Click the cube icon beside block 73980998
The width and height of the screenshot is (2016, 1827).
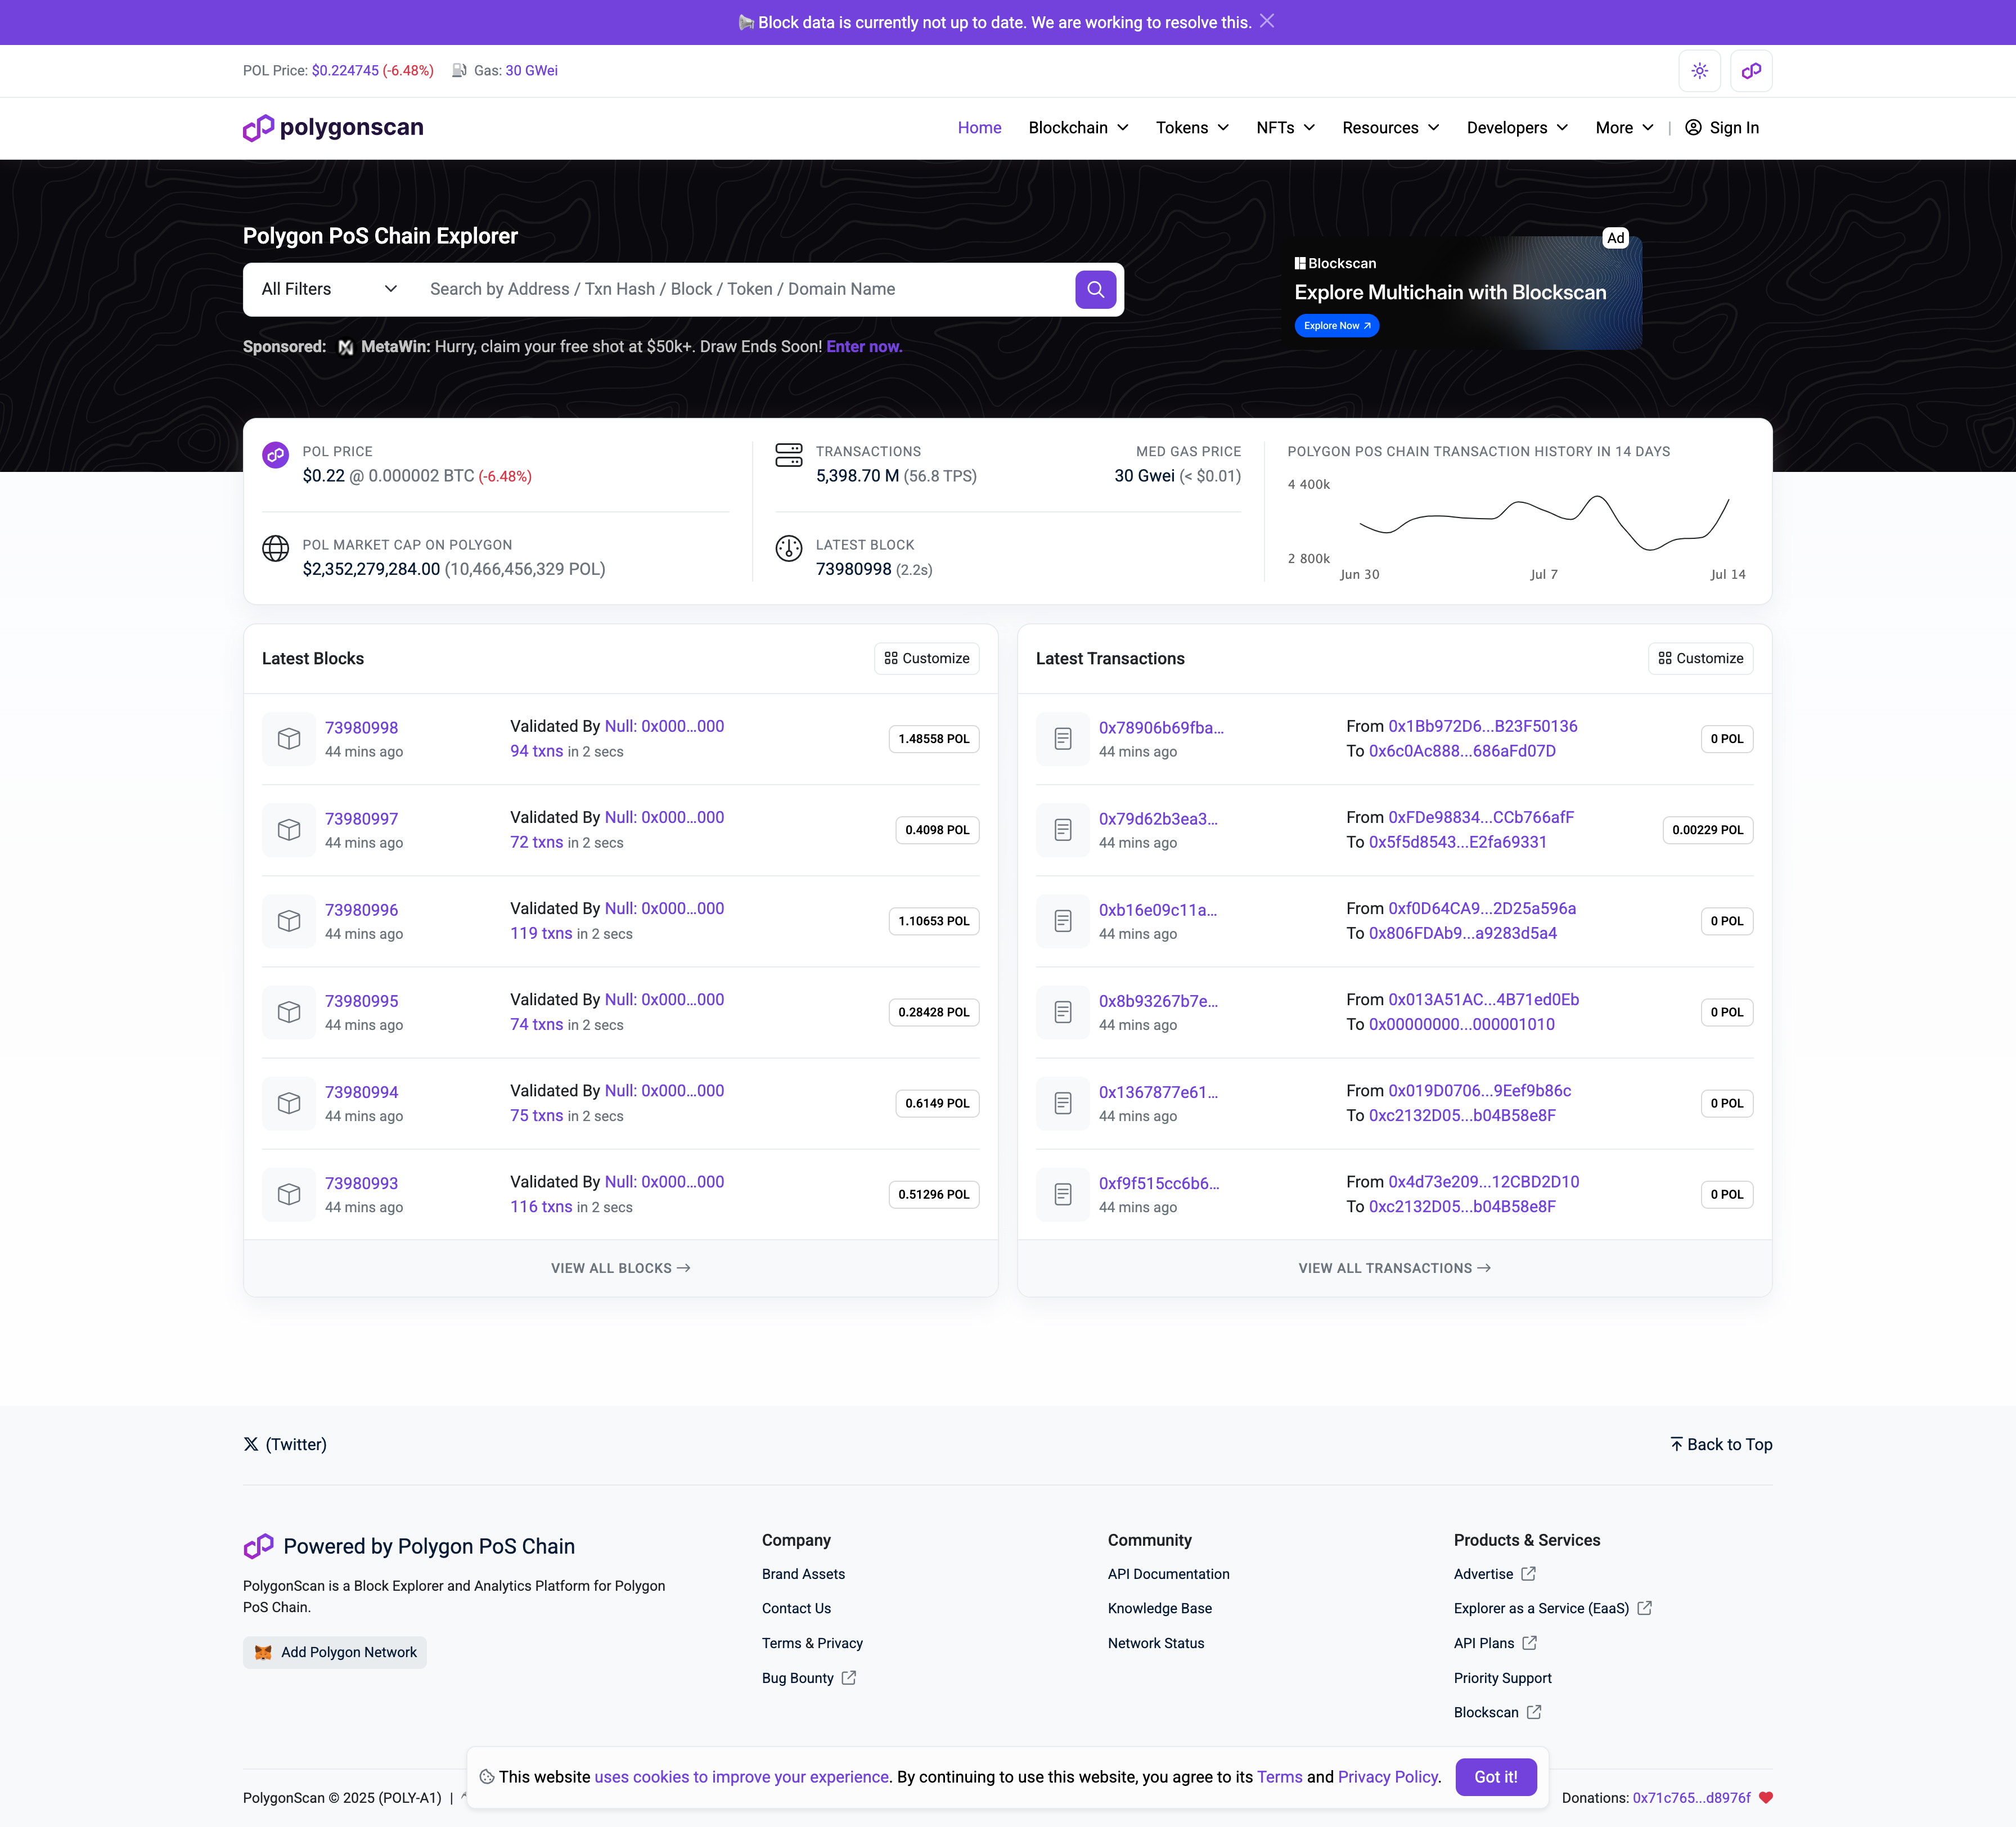pyautogui.click(x=288, y=739)
